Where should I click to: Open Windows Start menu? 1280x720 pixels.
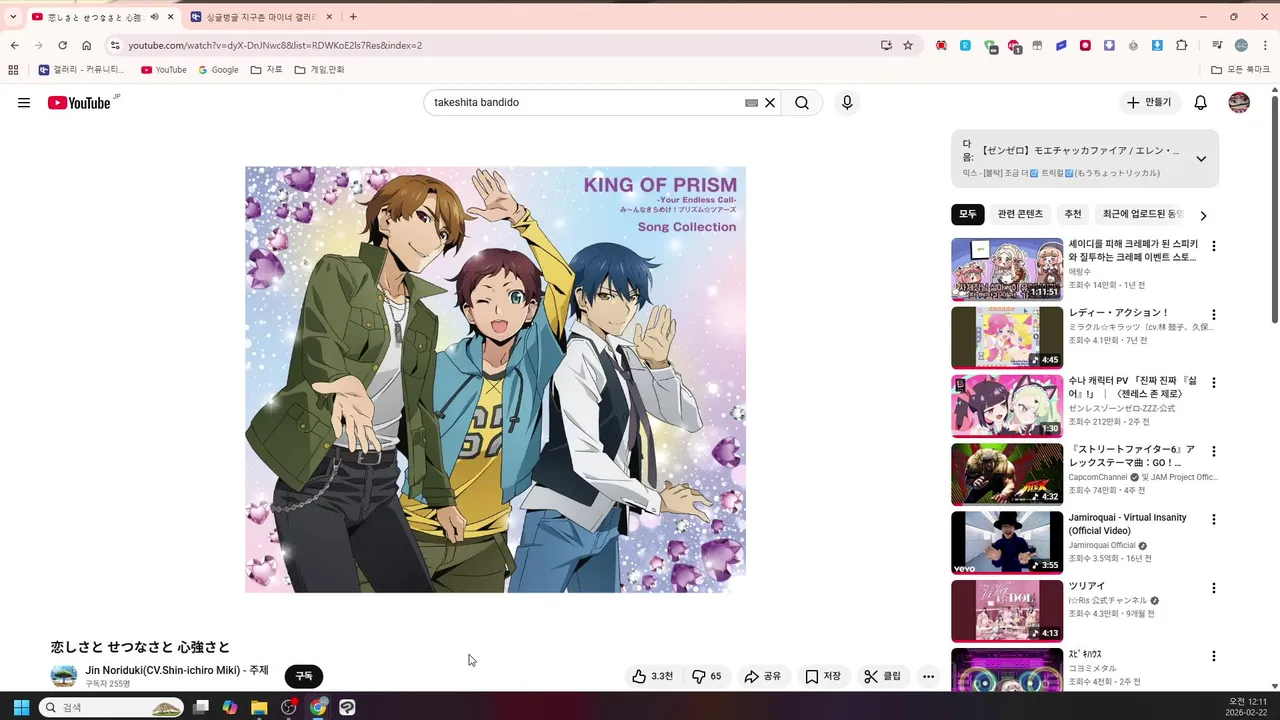[x=21, y=707]
